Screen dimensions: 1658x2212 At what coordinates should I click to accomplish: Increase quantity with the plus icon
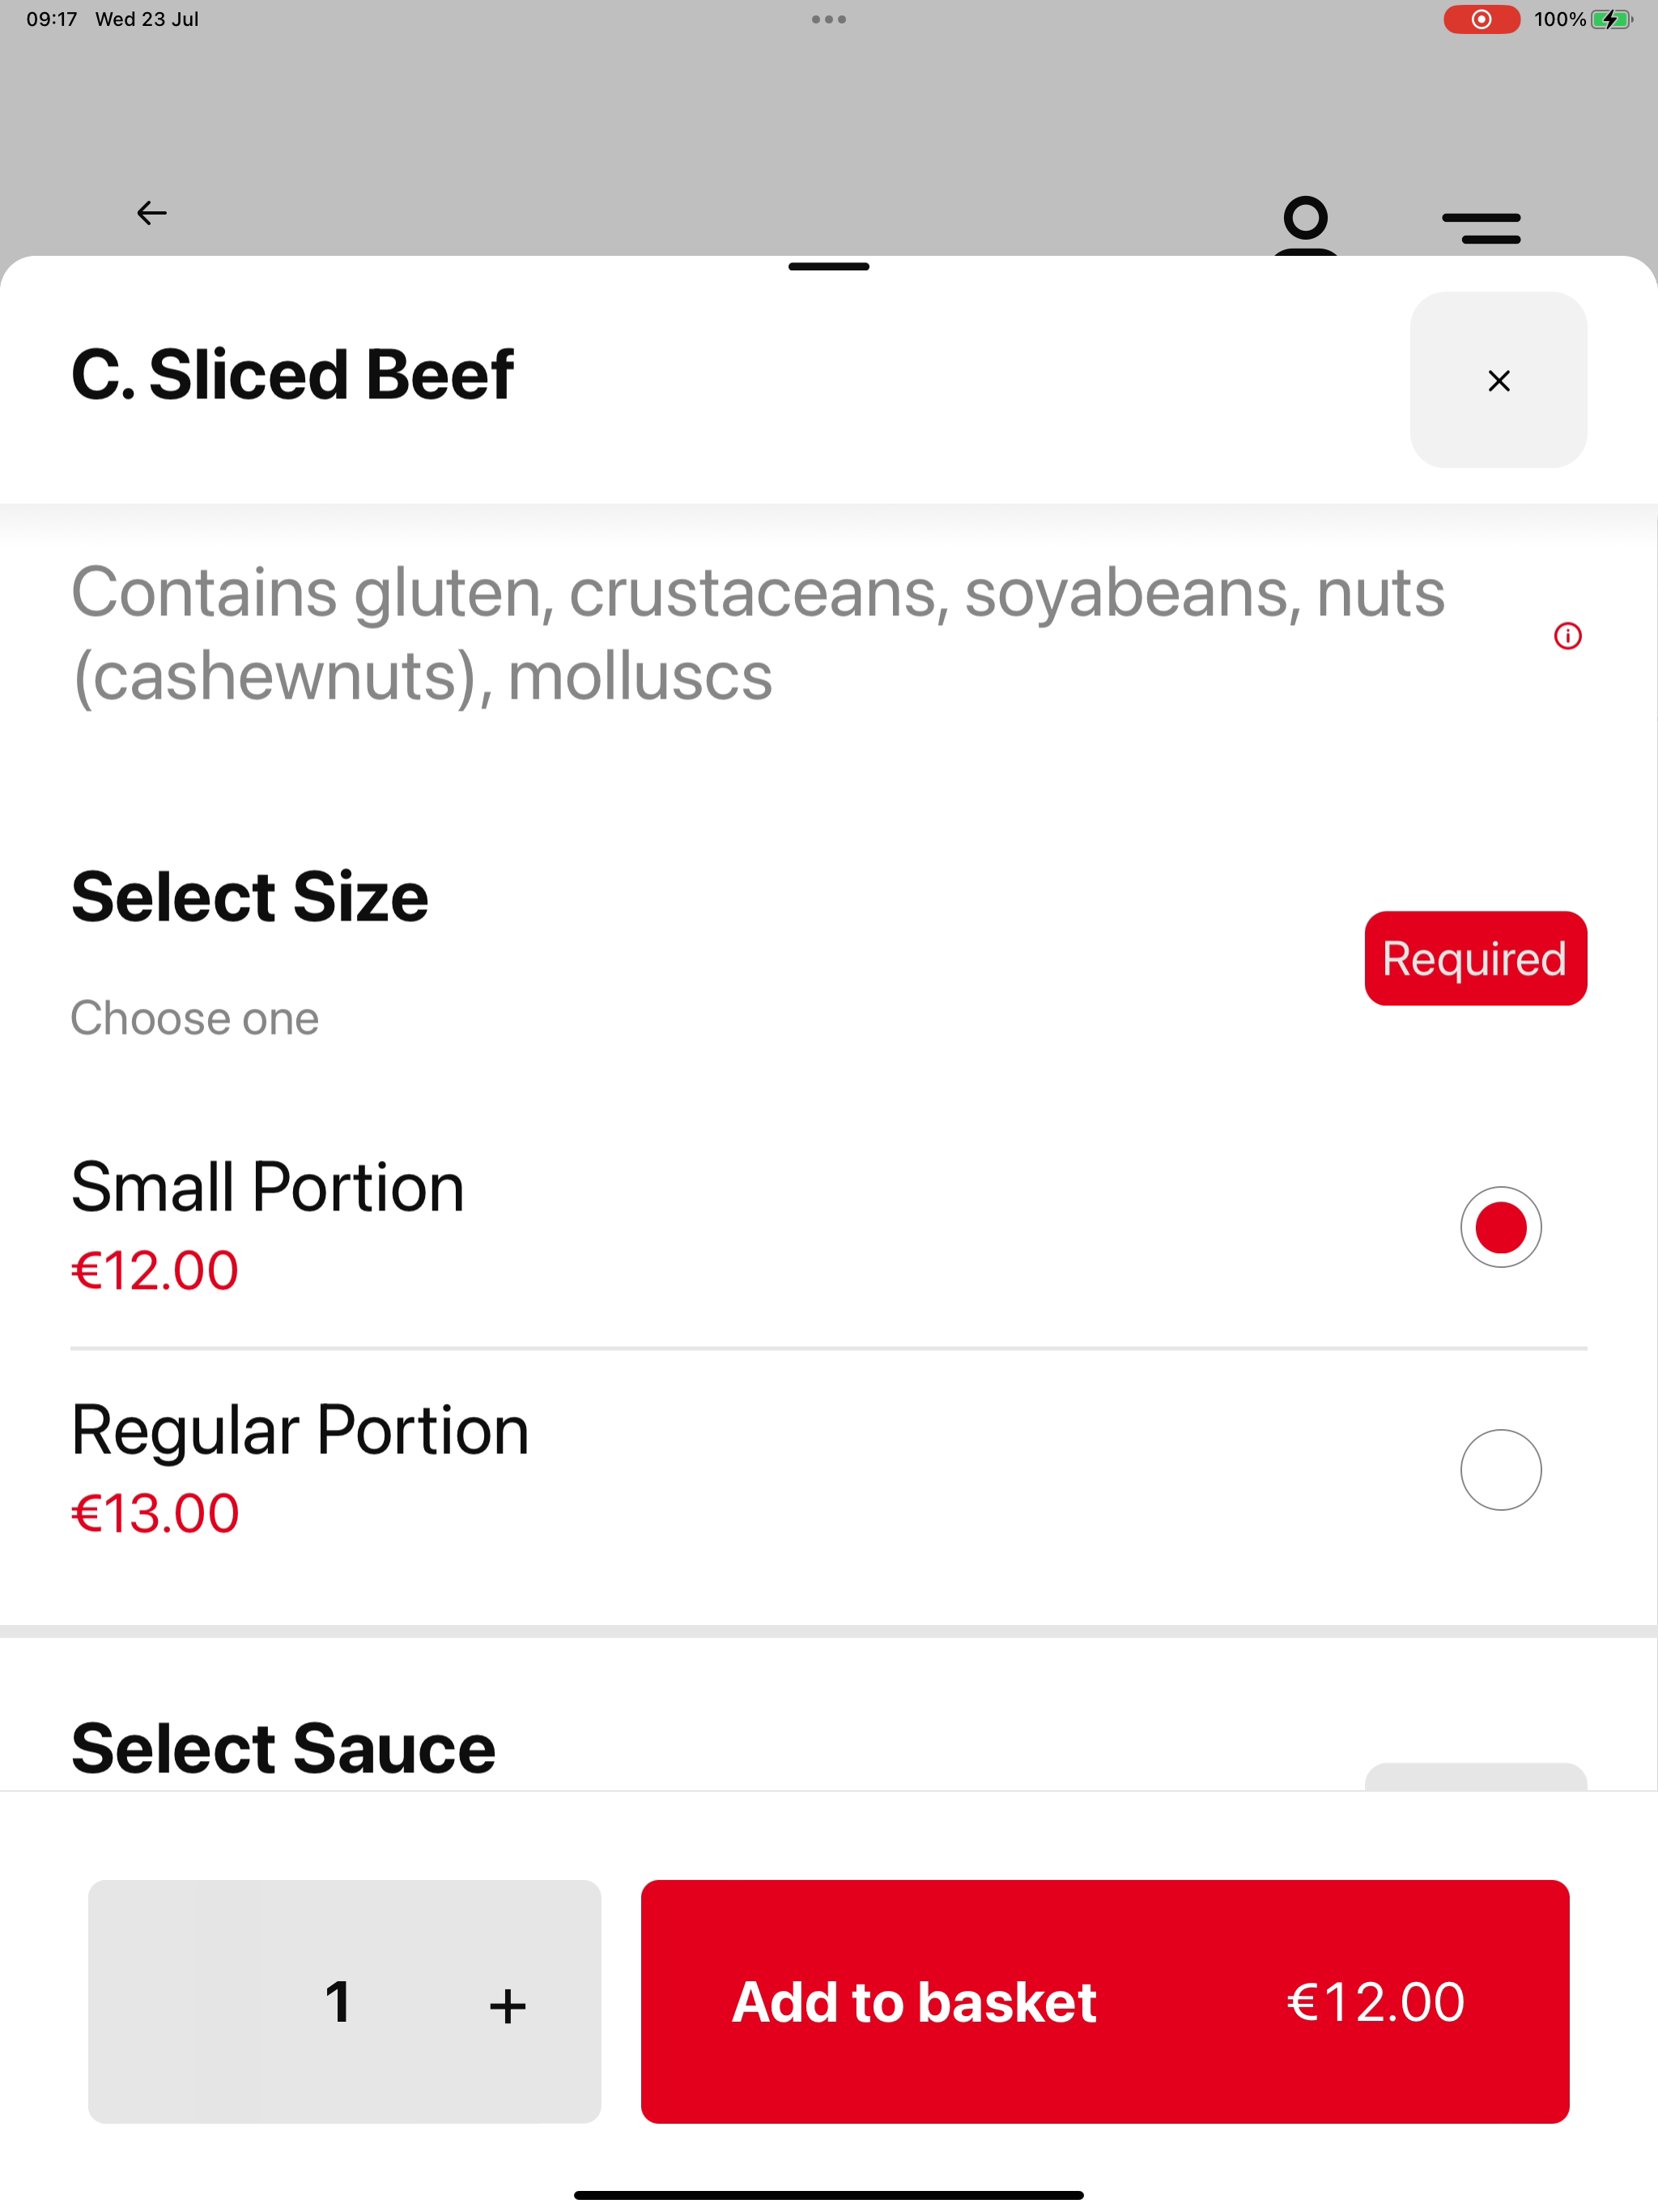(x=507, y=2006)
